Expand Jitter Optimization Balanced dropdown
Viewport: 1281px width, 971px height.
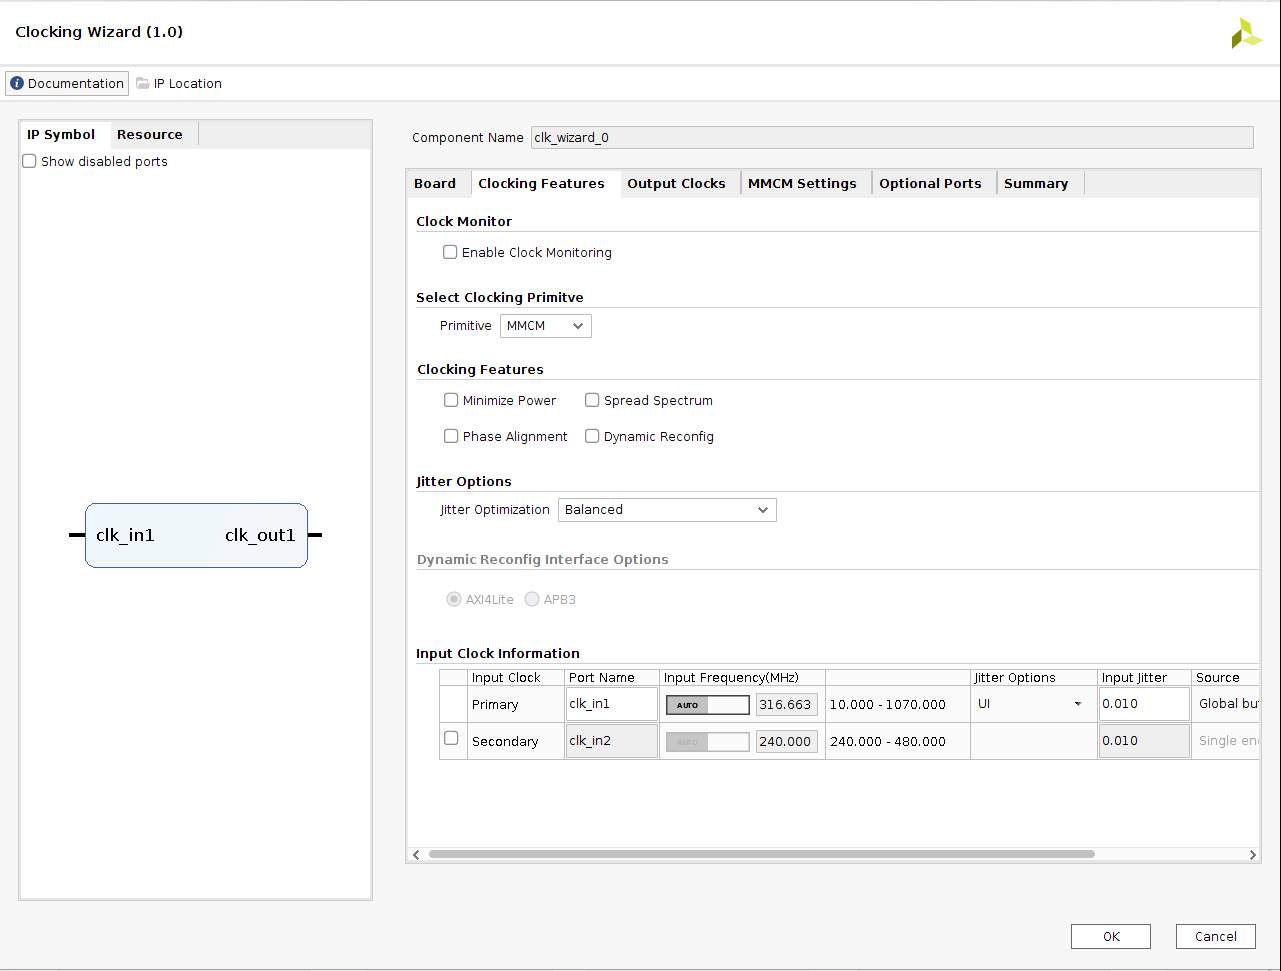coord(666,510)
